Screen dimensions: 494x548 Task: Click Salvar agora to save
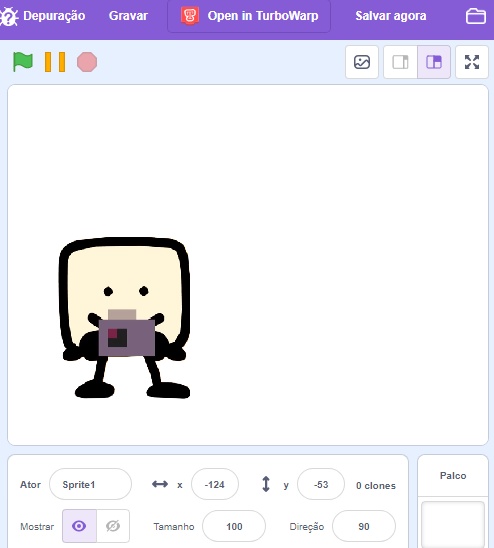[x=391, y=16]
